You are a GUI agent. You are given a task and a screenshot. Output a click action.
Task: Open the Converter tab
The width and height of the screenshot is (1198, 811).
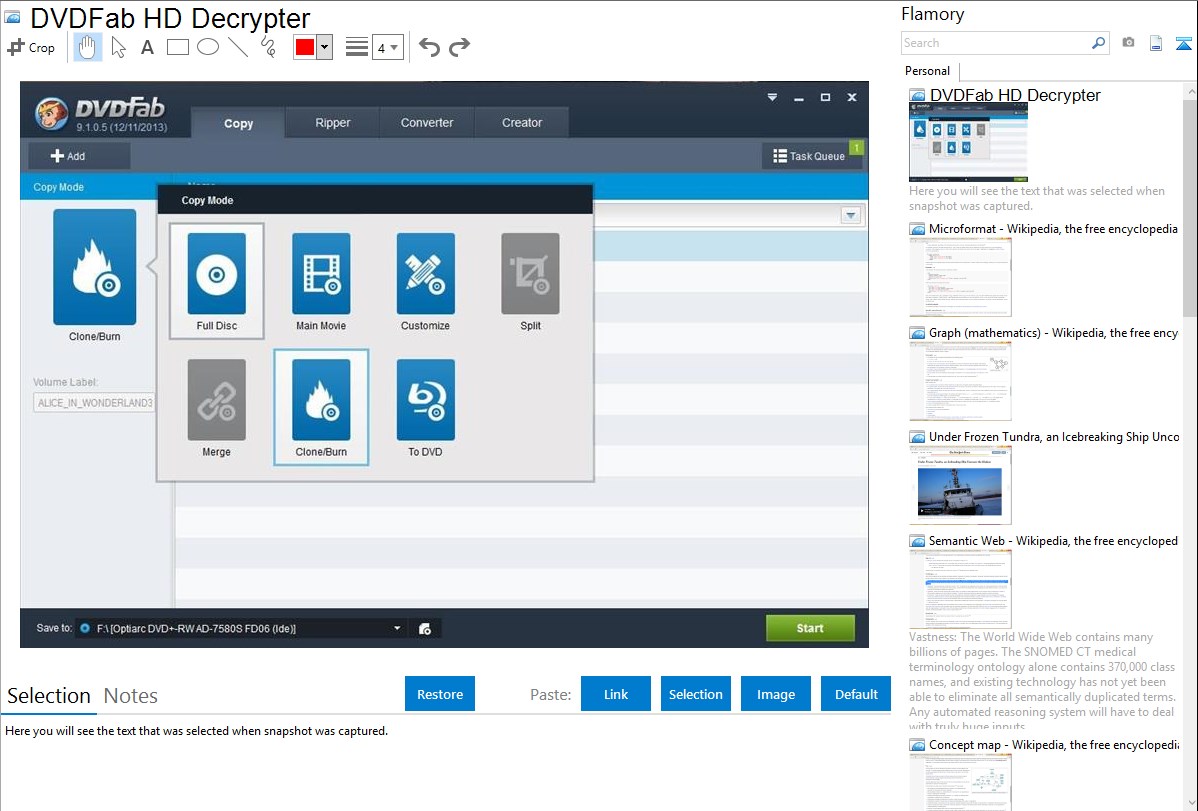click(x=427, y=122)
